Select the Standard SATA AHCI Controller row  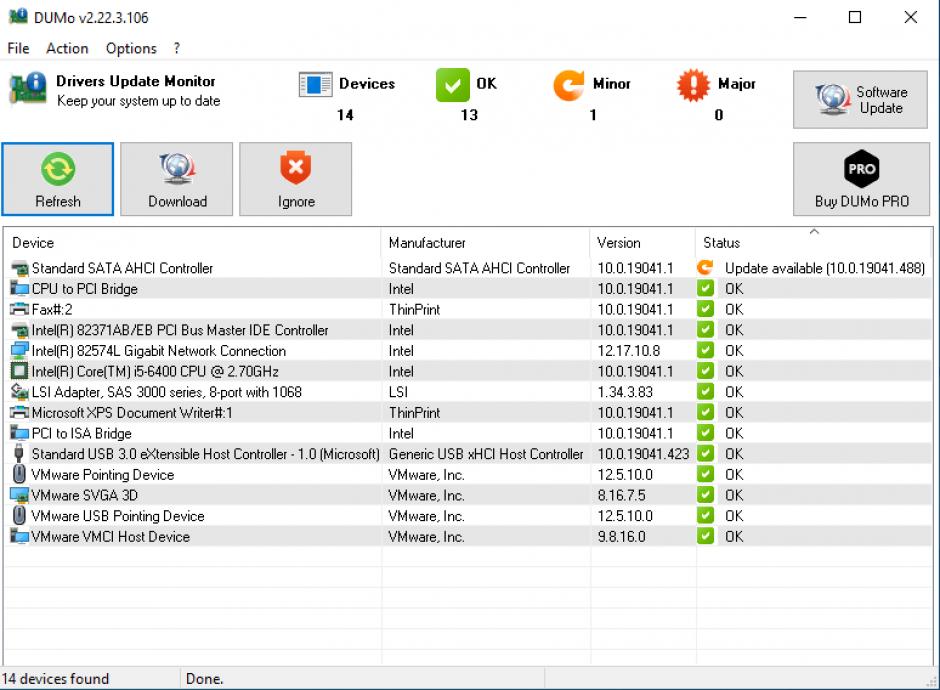(x=468, y=268)
